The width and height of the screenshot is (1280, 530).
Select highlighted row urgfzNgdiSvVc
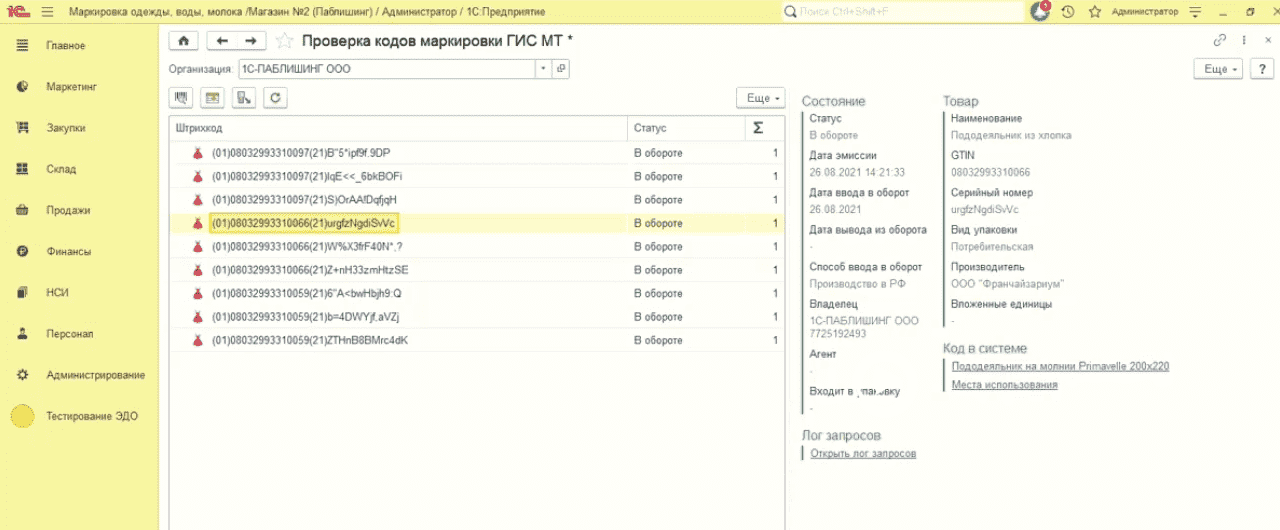[476, 223]
